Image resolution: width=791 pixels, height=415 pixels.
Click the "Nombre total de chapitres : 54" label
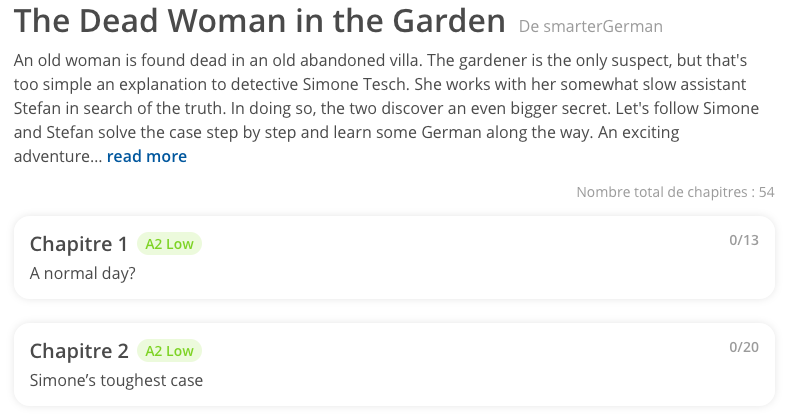click(x=675, y=192)
